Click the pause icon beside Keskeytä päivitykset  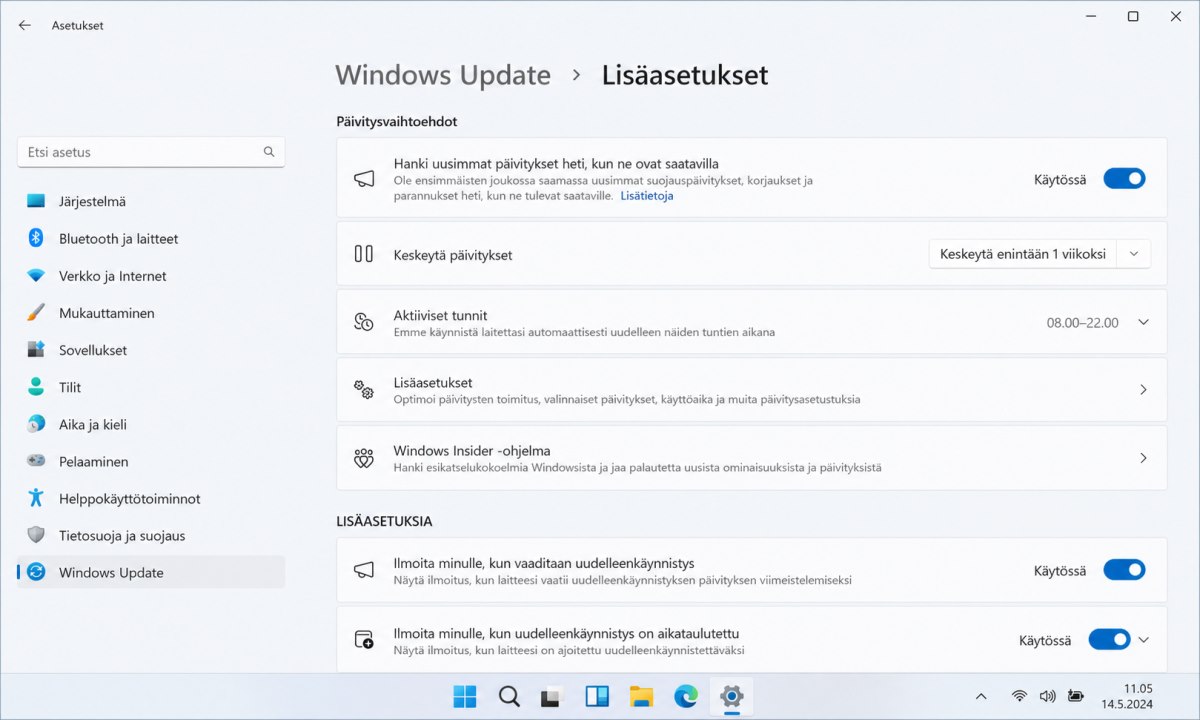pos(364,254)
